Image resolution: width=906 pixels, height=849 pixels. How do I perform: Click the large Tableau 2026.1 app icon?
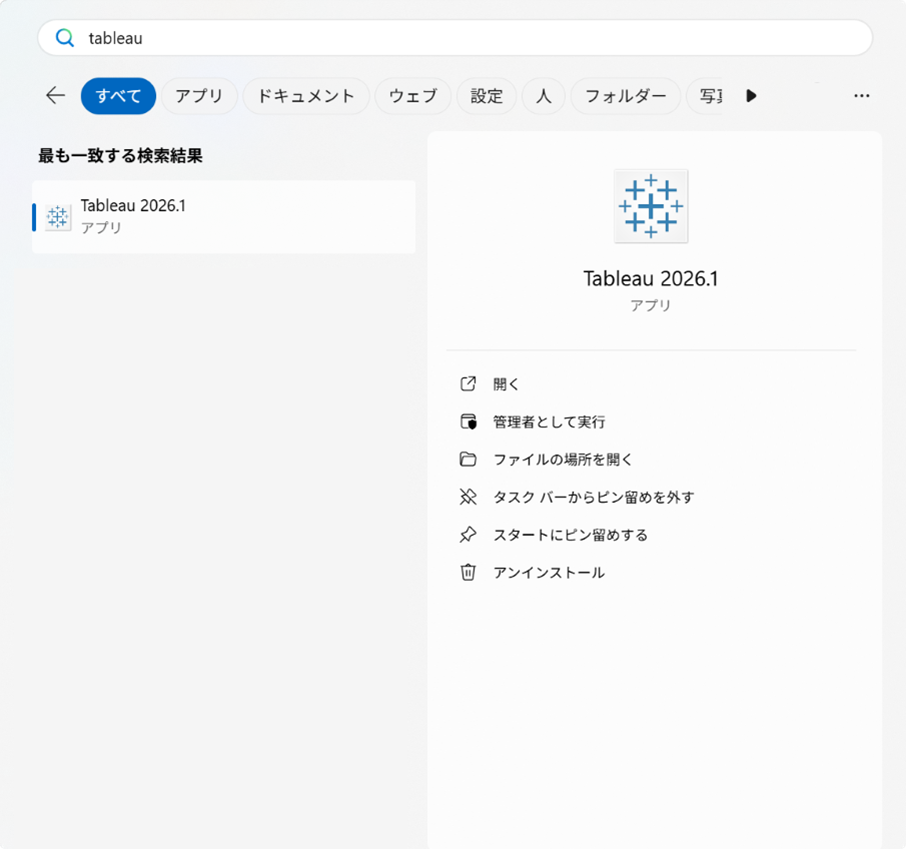click(x=650, y=206)
